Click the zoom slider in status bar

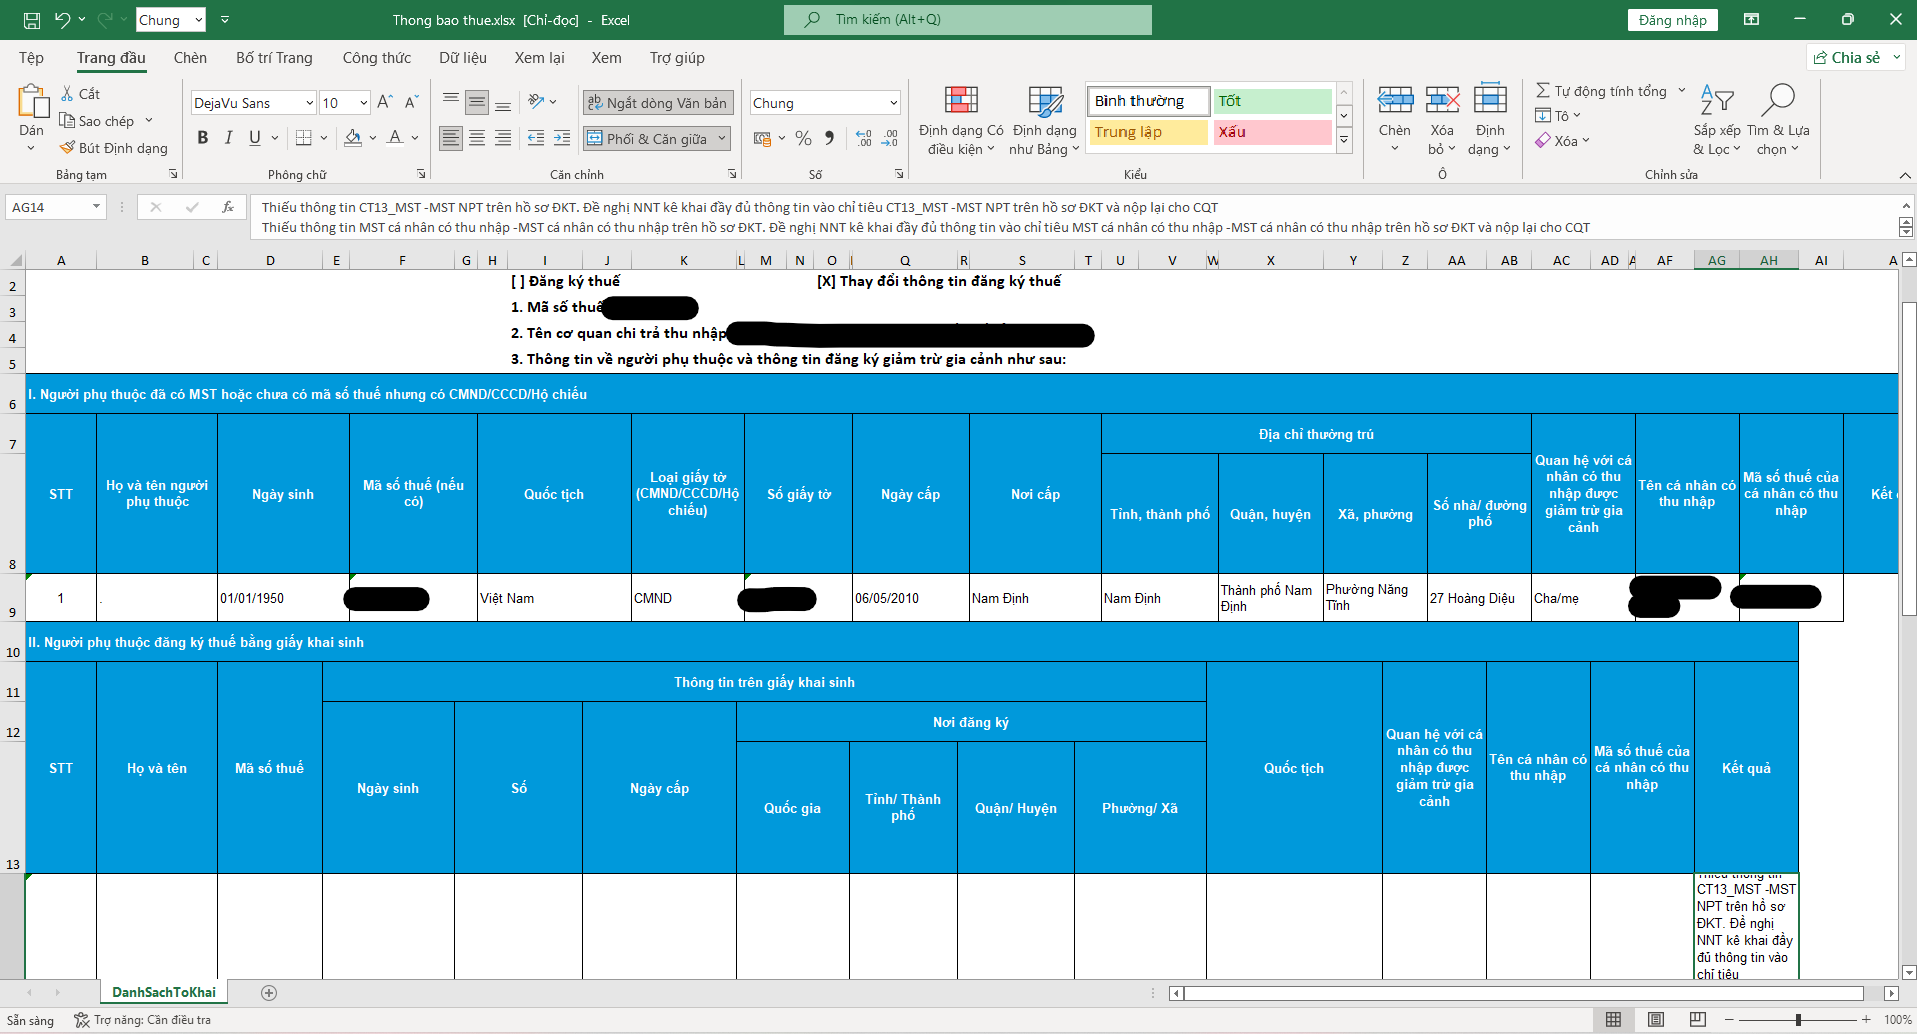tap(1798, 1020)
